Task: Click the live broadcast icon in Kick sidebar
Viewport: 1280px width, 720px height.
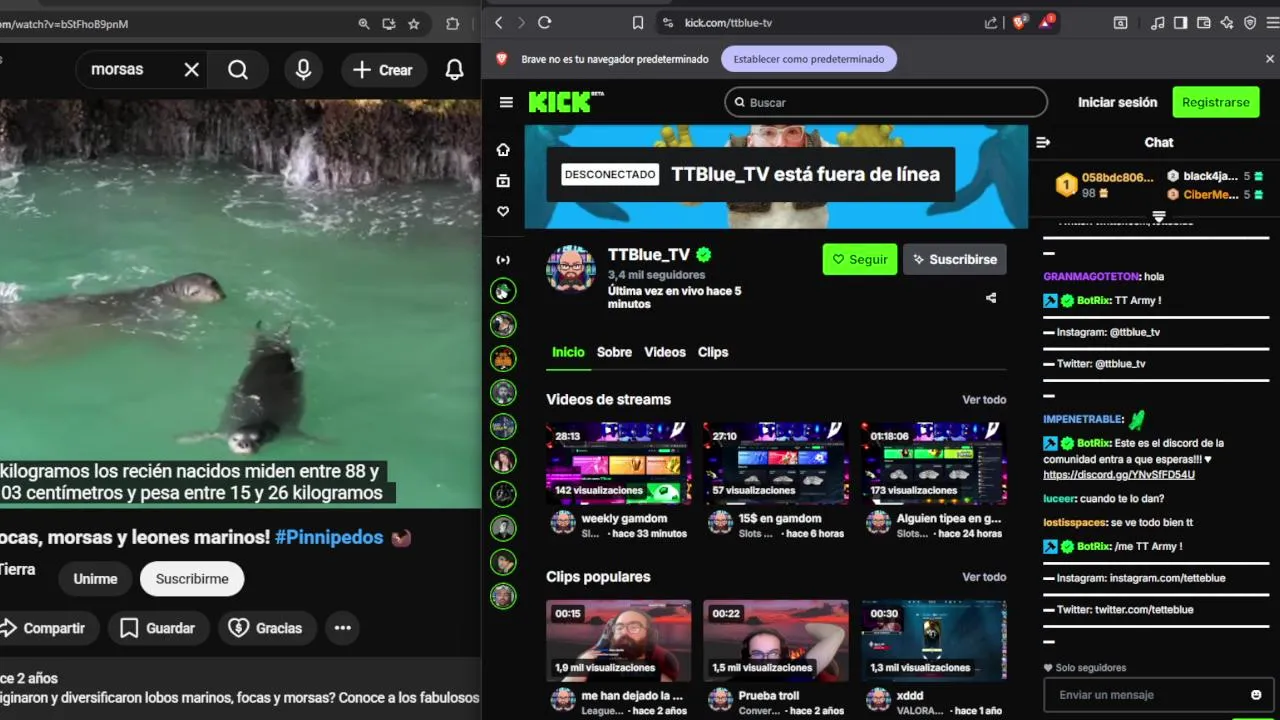Action: pyautogui.click(x=503, y=260)
